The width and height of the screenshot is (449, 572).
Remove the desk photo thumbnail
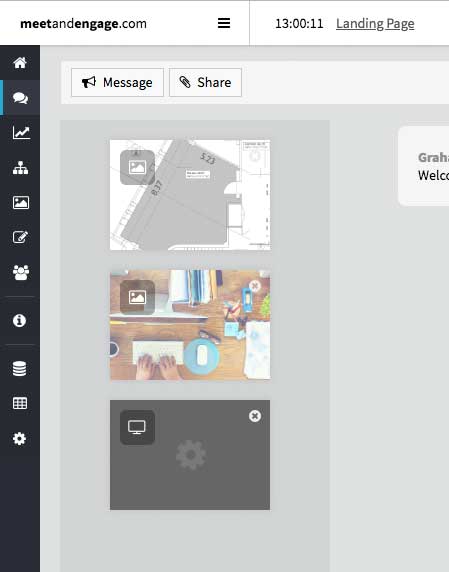click(x=255, y=286)
